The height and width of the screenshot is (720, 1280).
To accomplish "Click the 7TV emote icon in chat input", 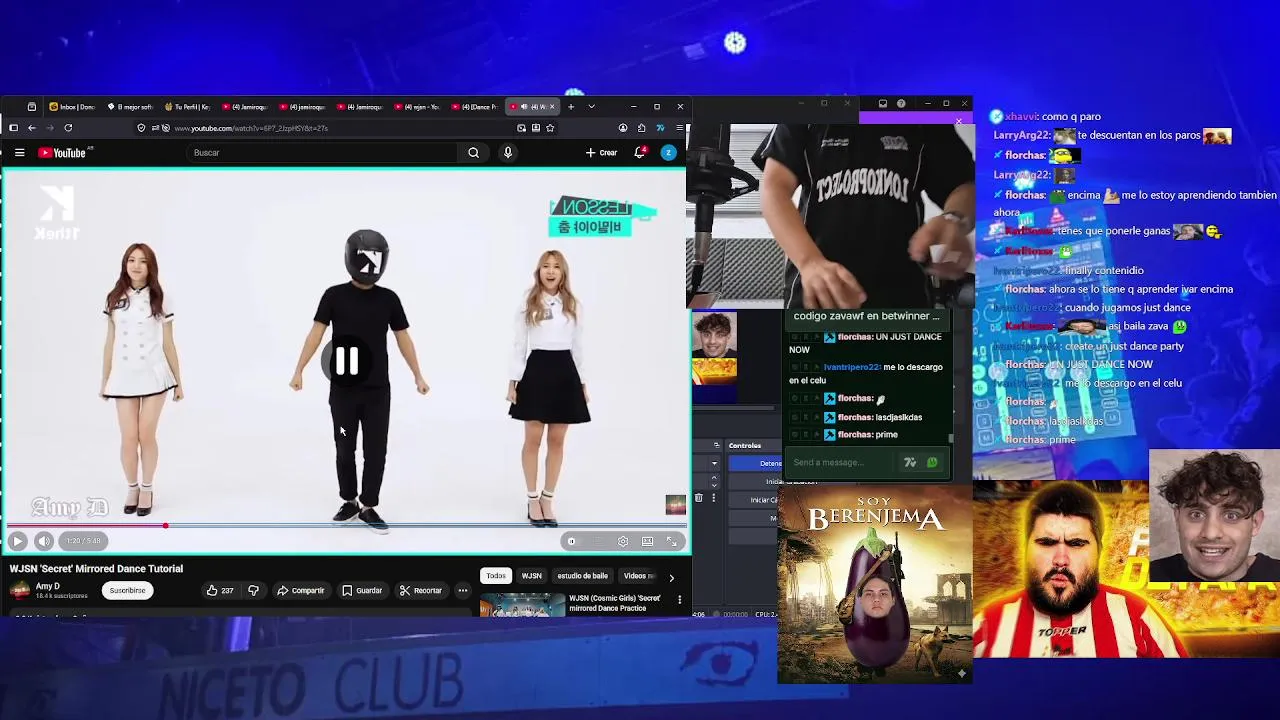I will click(910, 462).
